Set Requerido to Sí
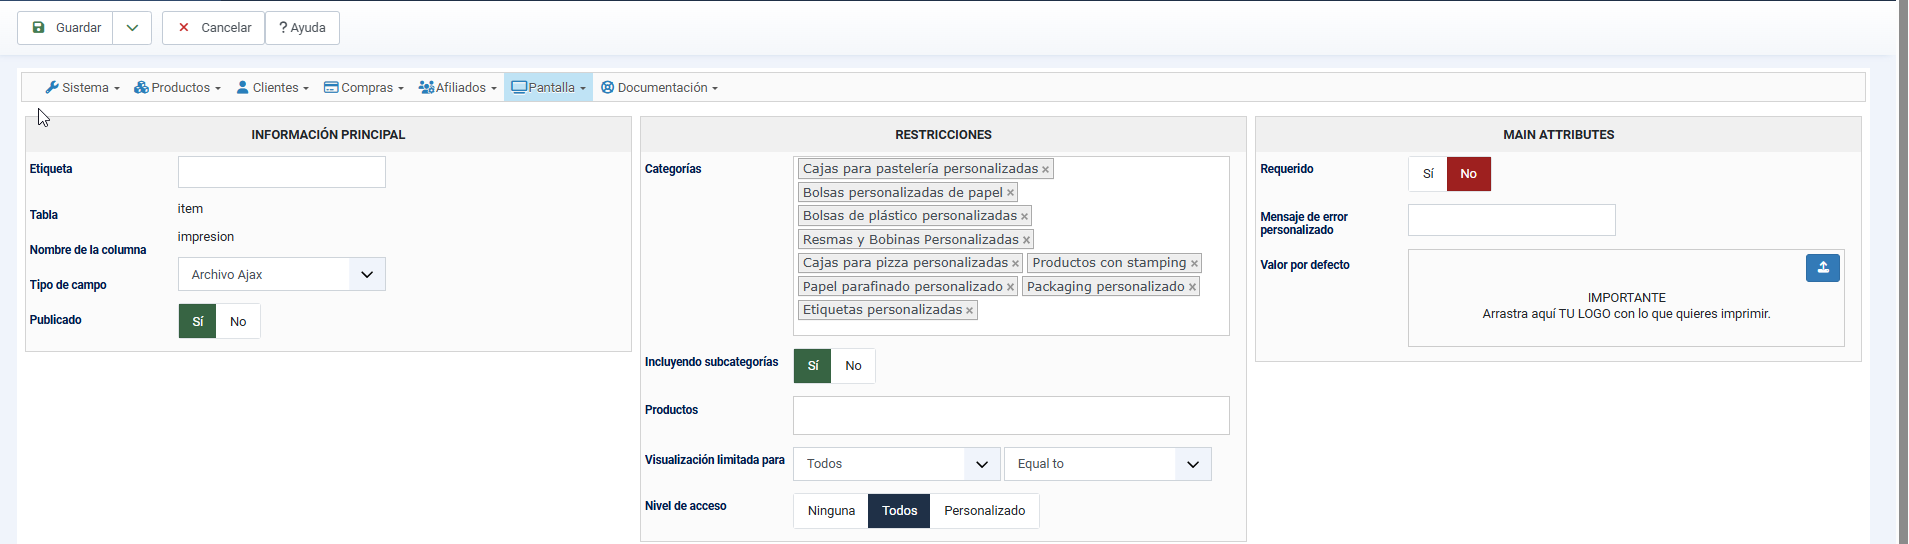The height and width of the screenshot is (544, 1909). 1428,174
